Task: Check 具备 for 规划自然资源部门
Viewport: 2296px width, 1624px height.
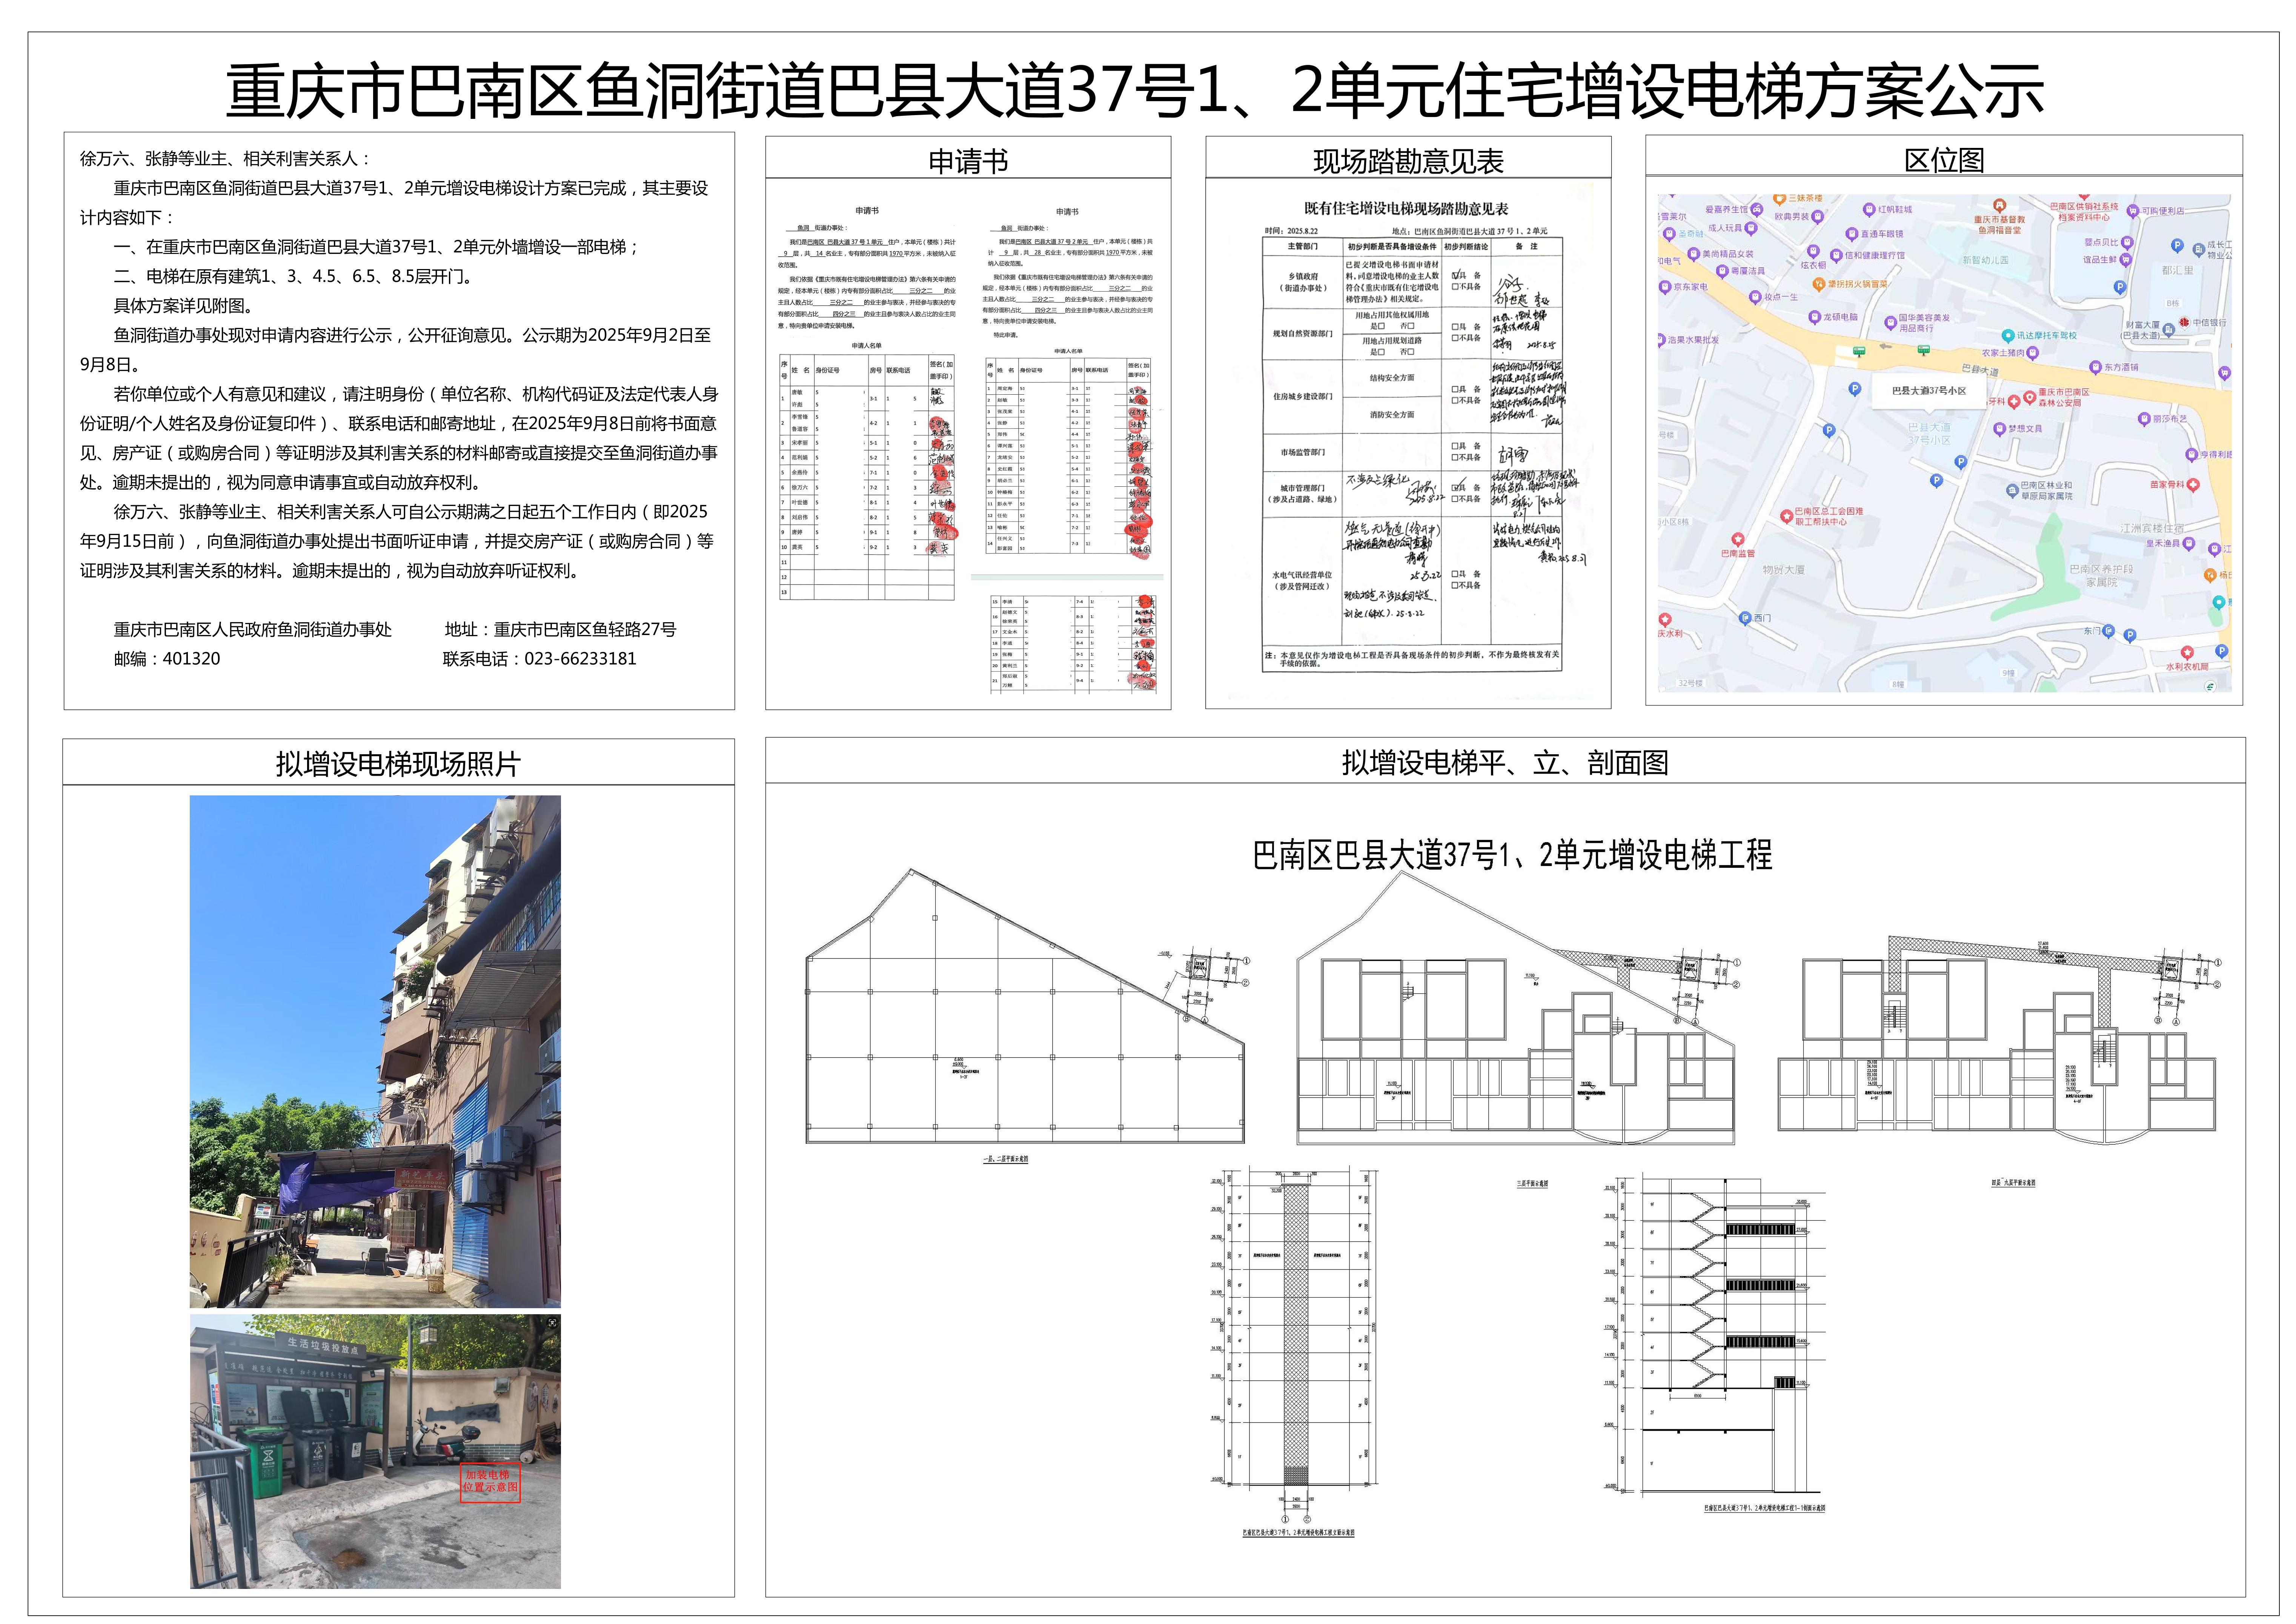Action: 1455,327
